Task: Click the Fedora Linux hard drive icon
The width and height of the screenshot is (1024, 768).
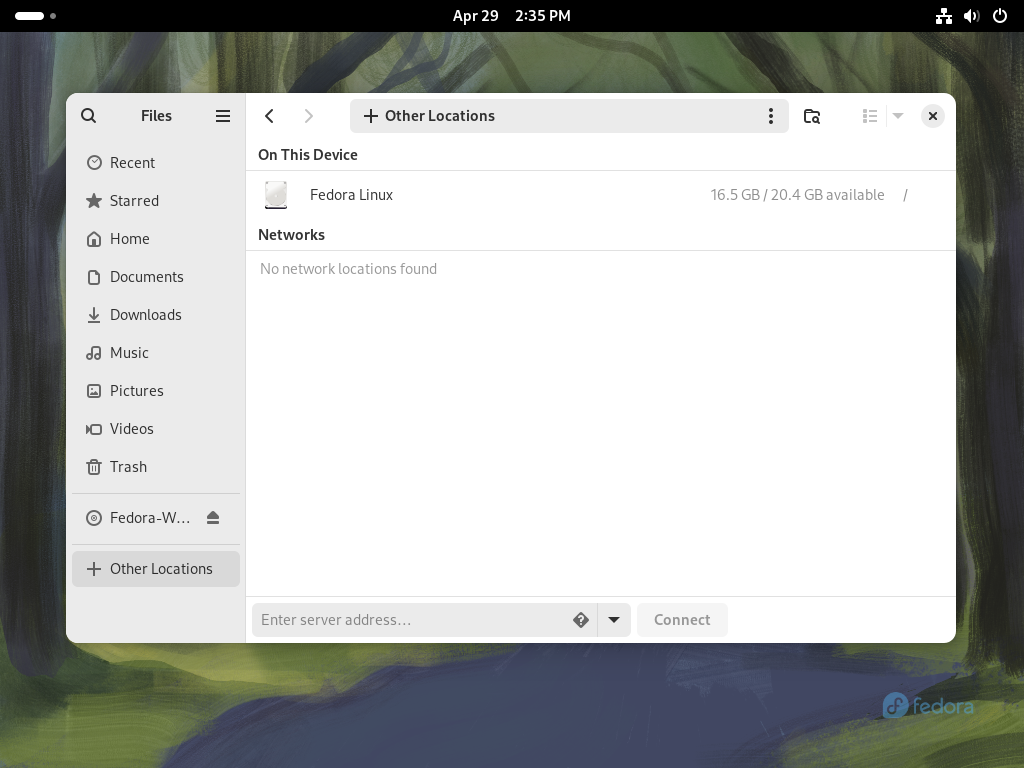Action: pyautogui.click(x=276, y=195)
